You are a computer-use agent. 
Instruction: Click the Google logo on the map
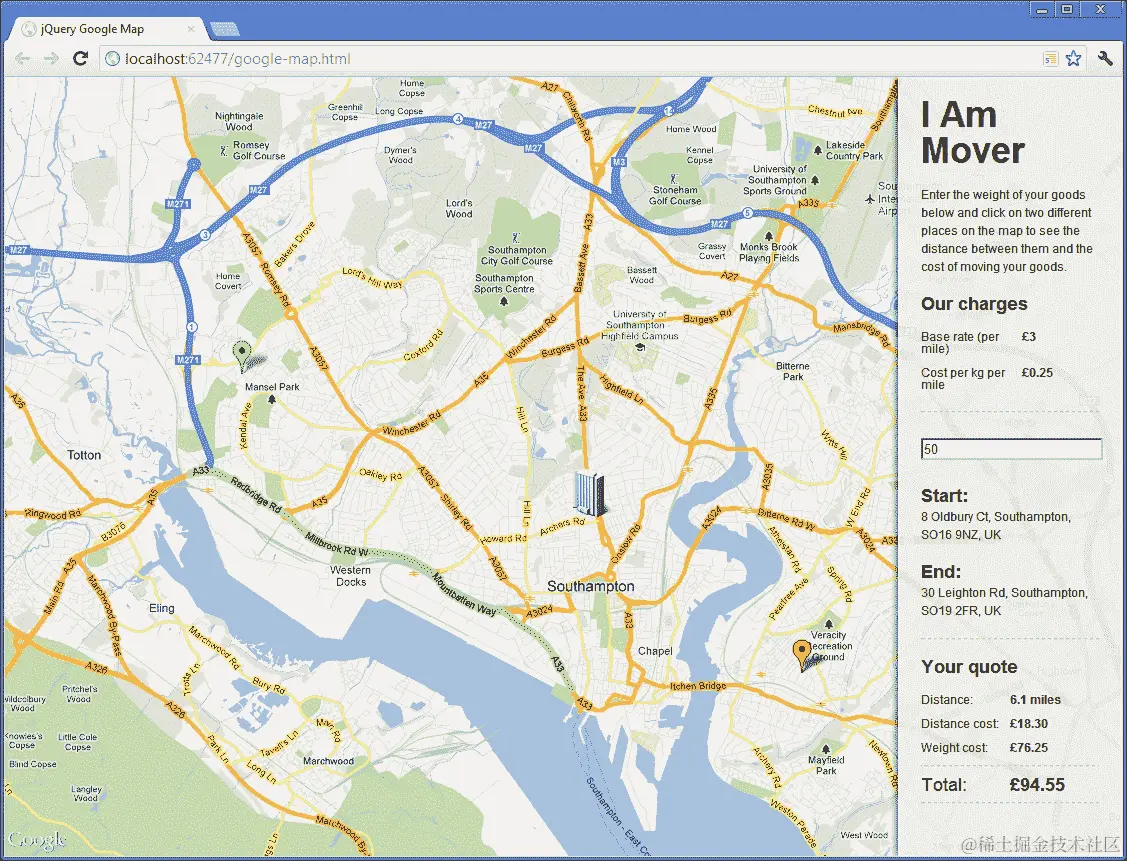click(37, 839)
